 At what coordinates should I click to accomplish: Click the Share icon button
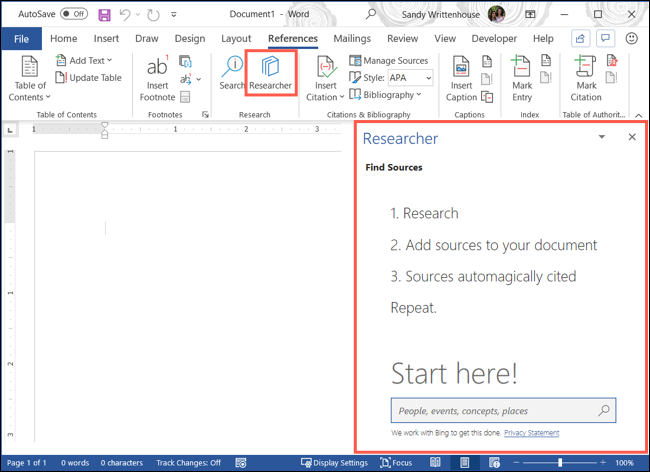580,39
